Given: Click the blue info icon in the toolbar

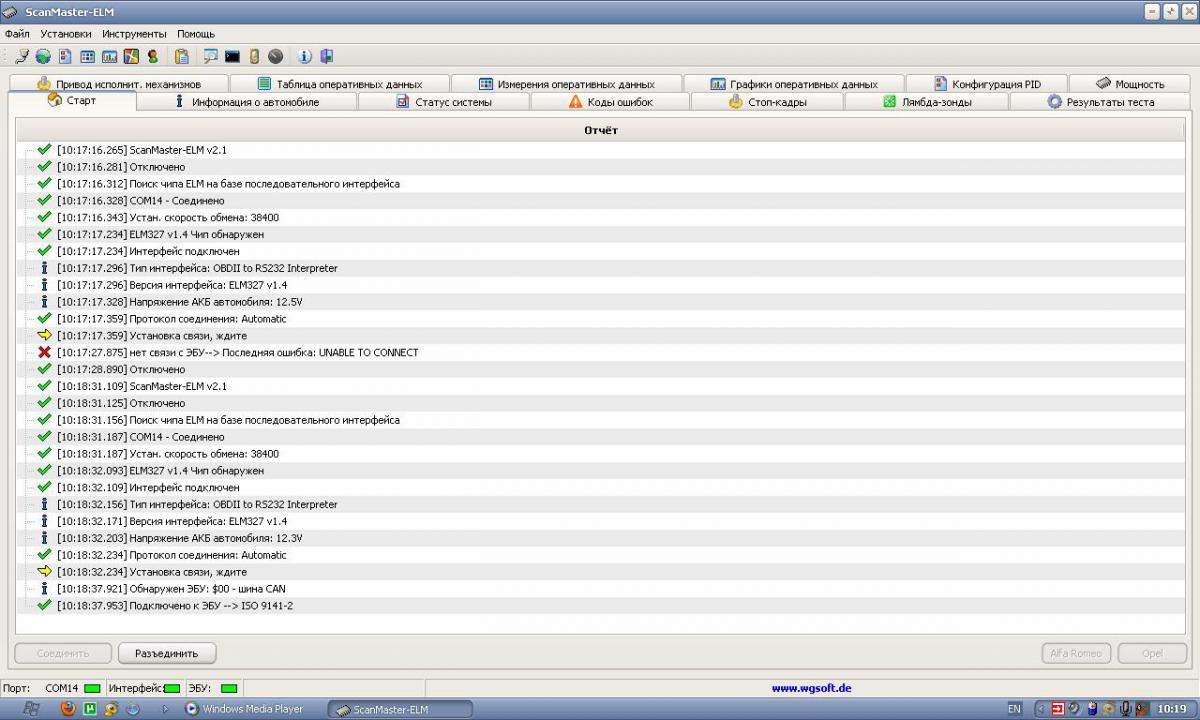Looking at the screenshot, I should pyautogui.click(x=305, y=57).
